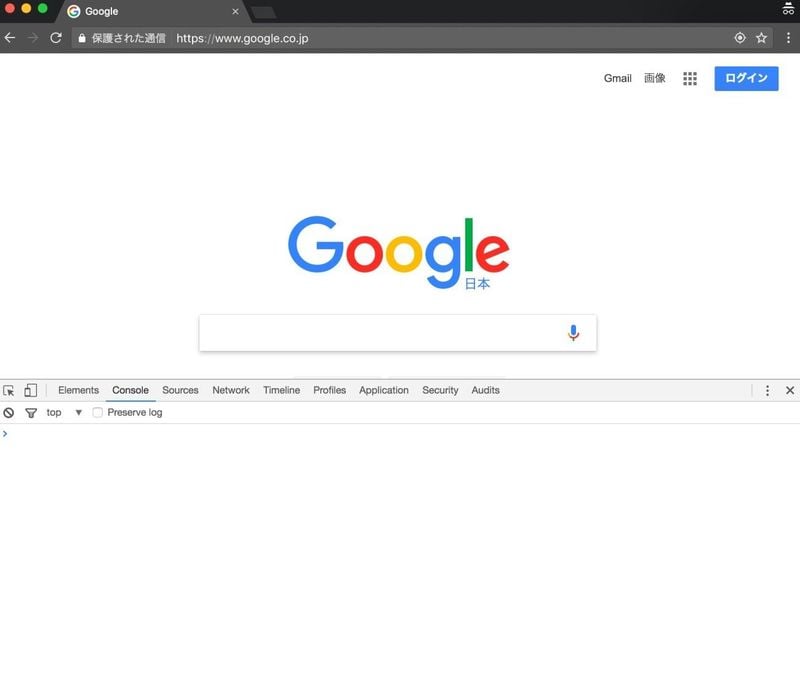Open the Gmail link

[x=617, y=79]
